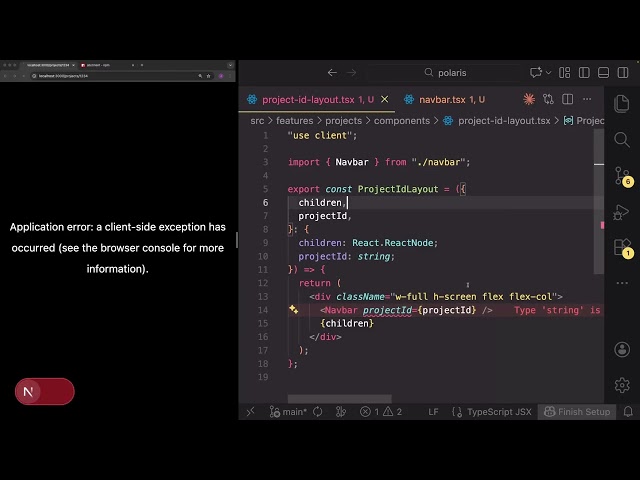Select the features breadcrumb segment
The height and width of the screenshot is (480, 640).
pyautogui.click(x=294, y=121)
